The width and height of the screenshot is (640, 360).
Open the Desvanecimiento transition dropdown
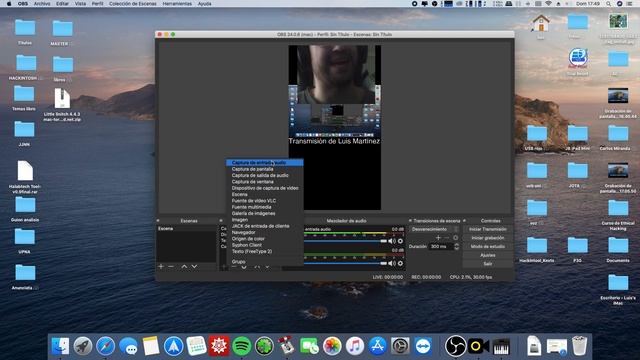click(434, 229)
